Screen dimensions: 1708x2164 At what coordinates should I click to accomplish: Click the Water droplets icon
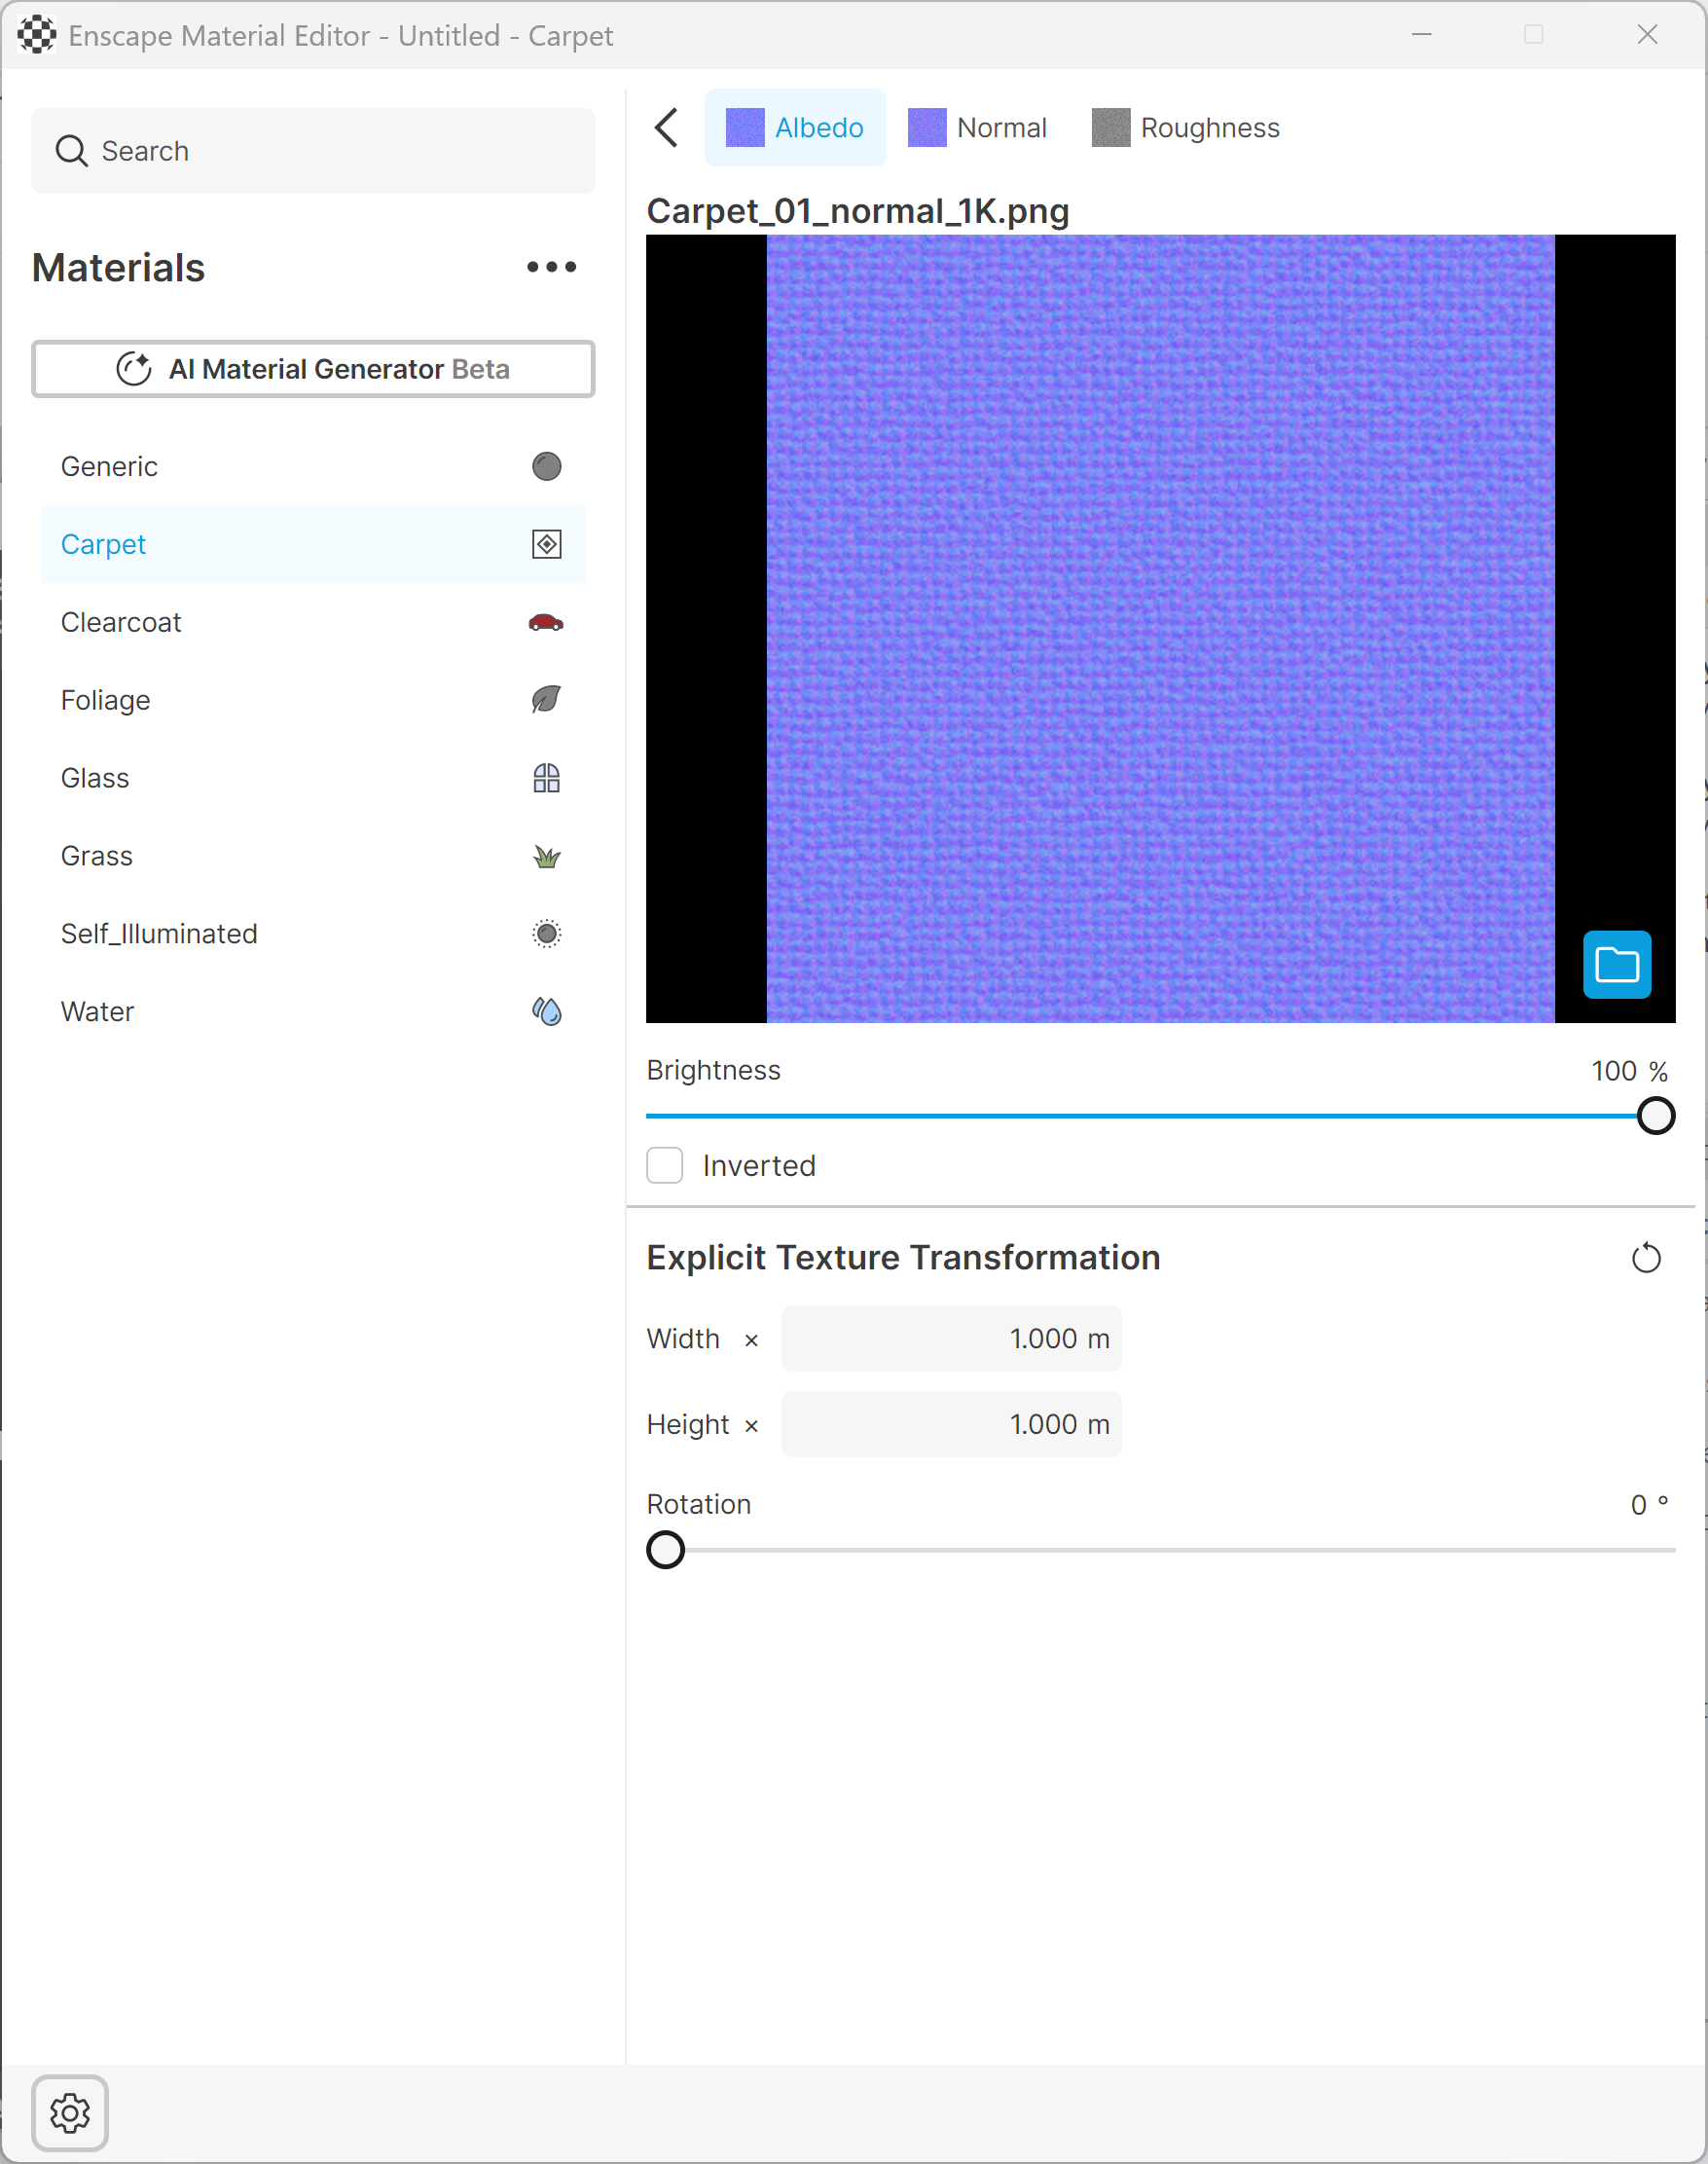click(x=547, y=1012)
